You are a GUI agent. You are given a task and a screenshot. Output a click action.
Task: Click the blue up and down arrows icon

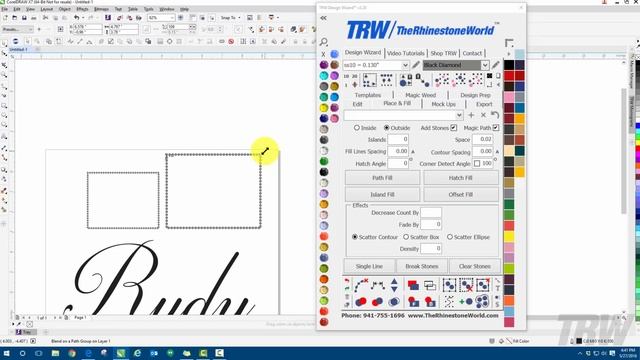point(394,285)
